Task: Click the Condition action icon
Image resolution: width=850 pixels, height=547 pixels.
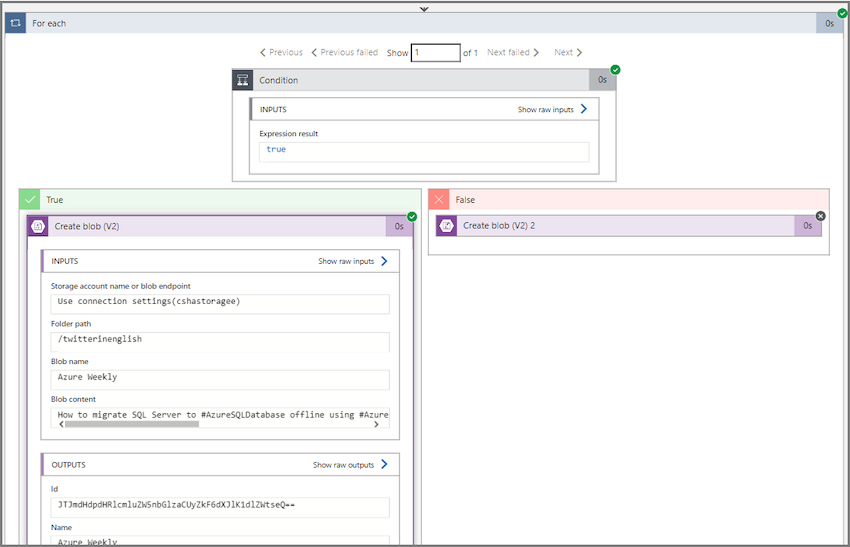Action: (x=242, y=80)
